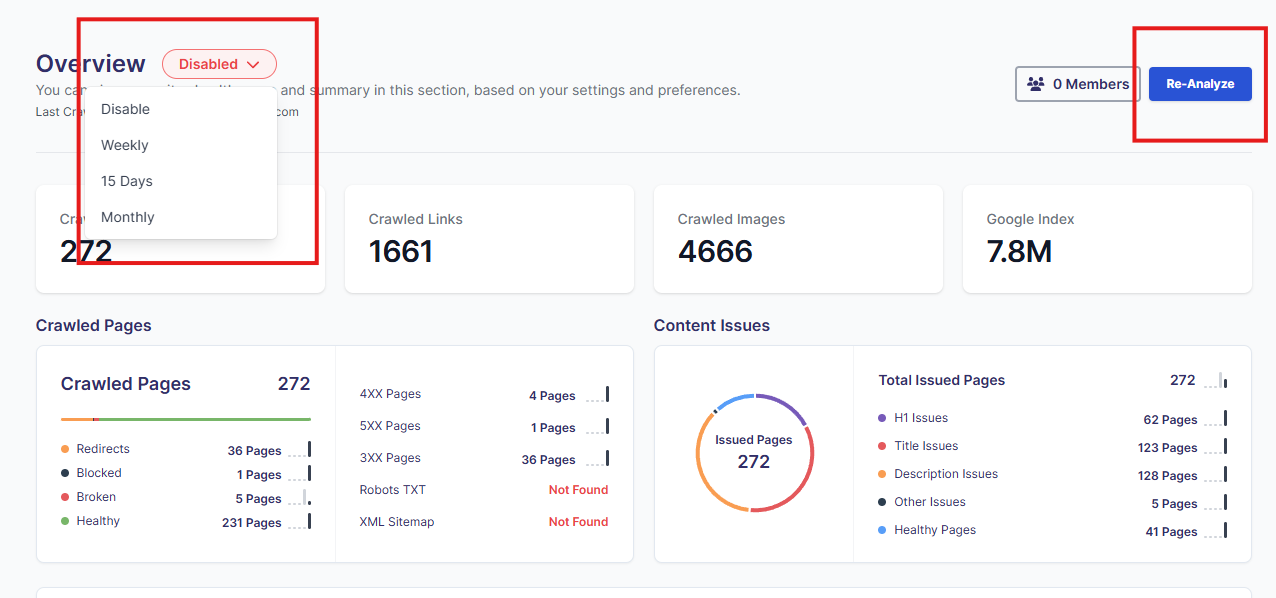Open the Google Index 7.8M card
1276x598 pixels.
(x=1106, y=239)
